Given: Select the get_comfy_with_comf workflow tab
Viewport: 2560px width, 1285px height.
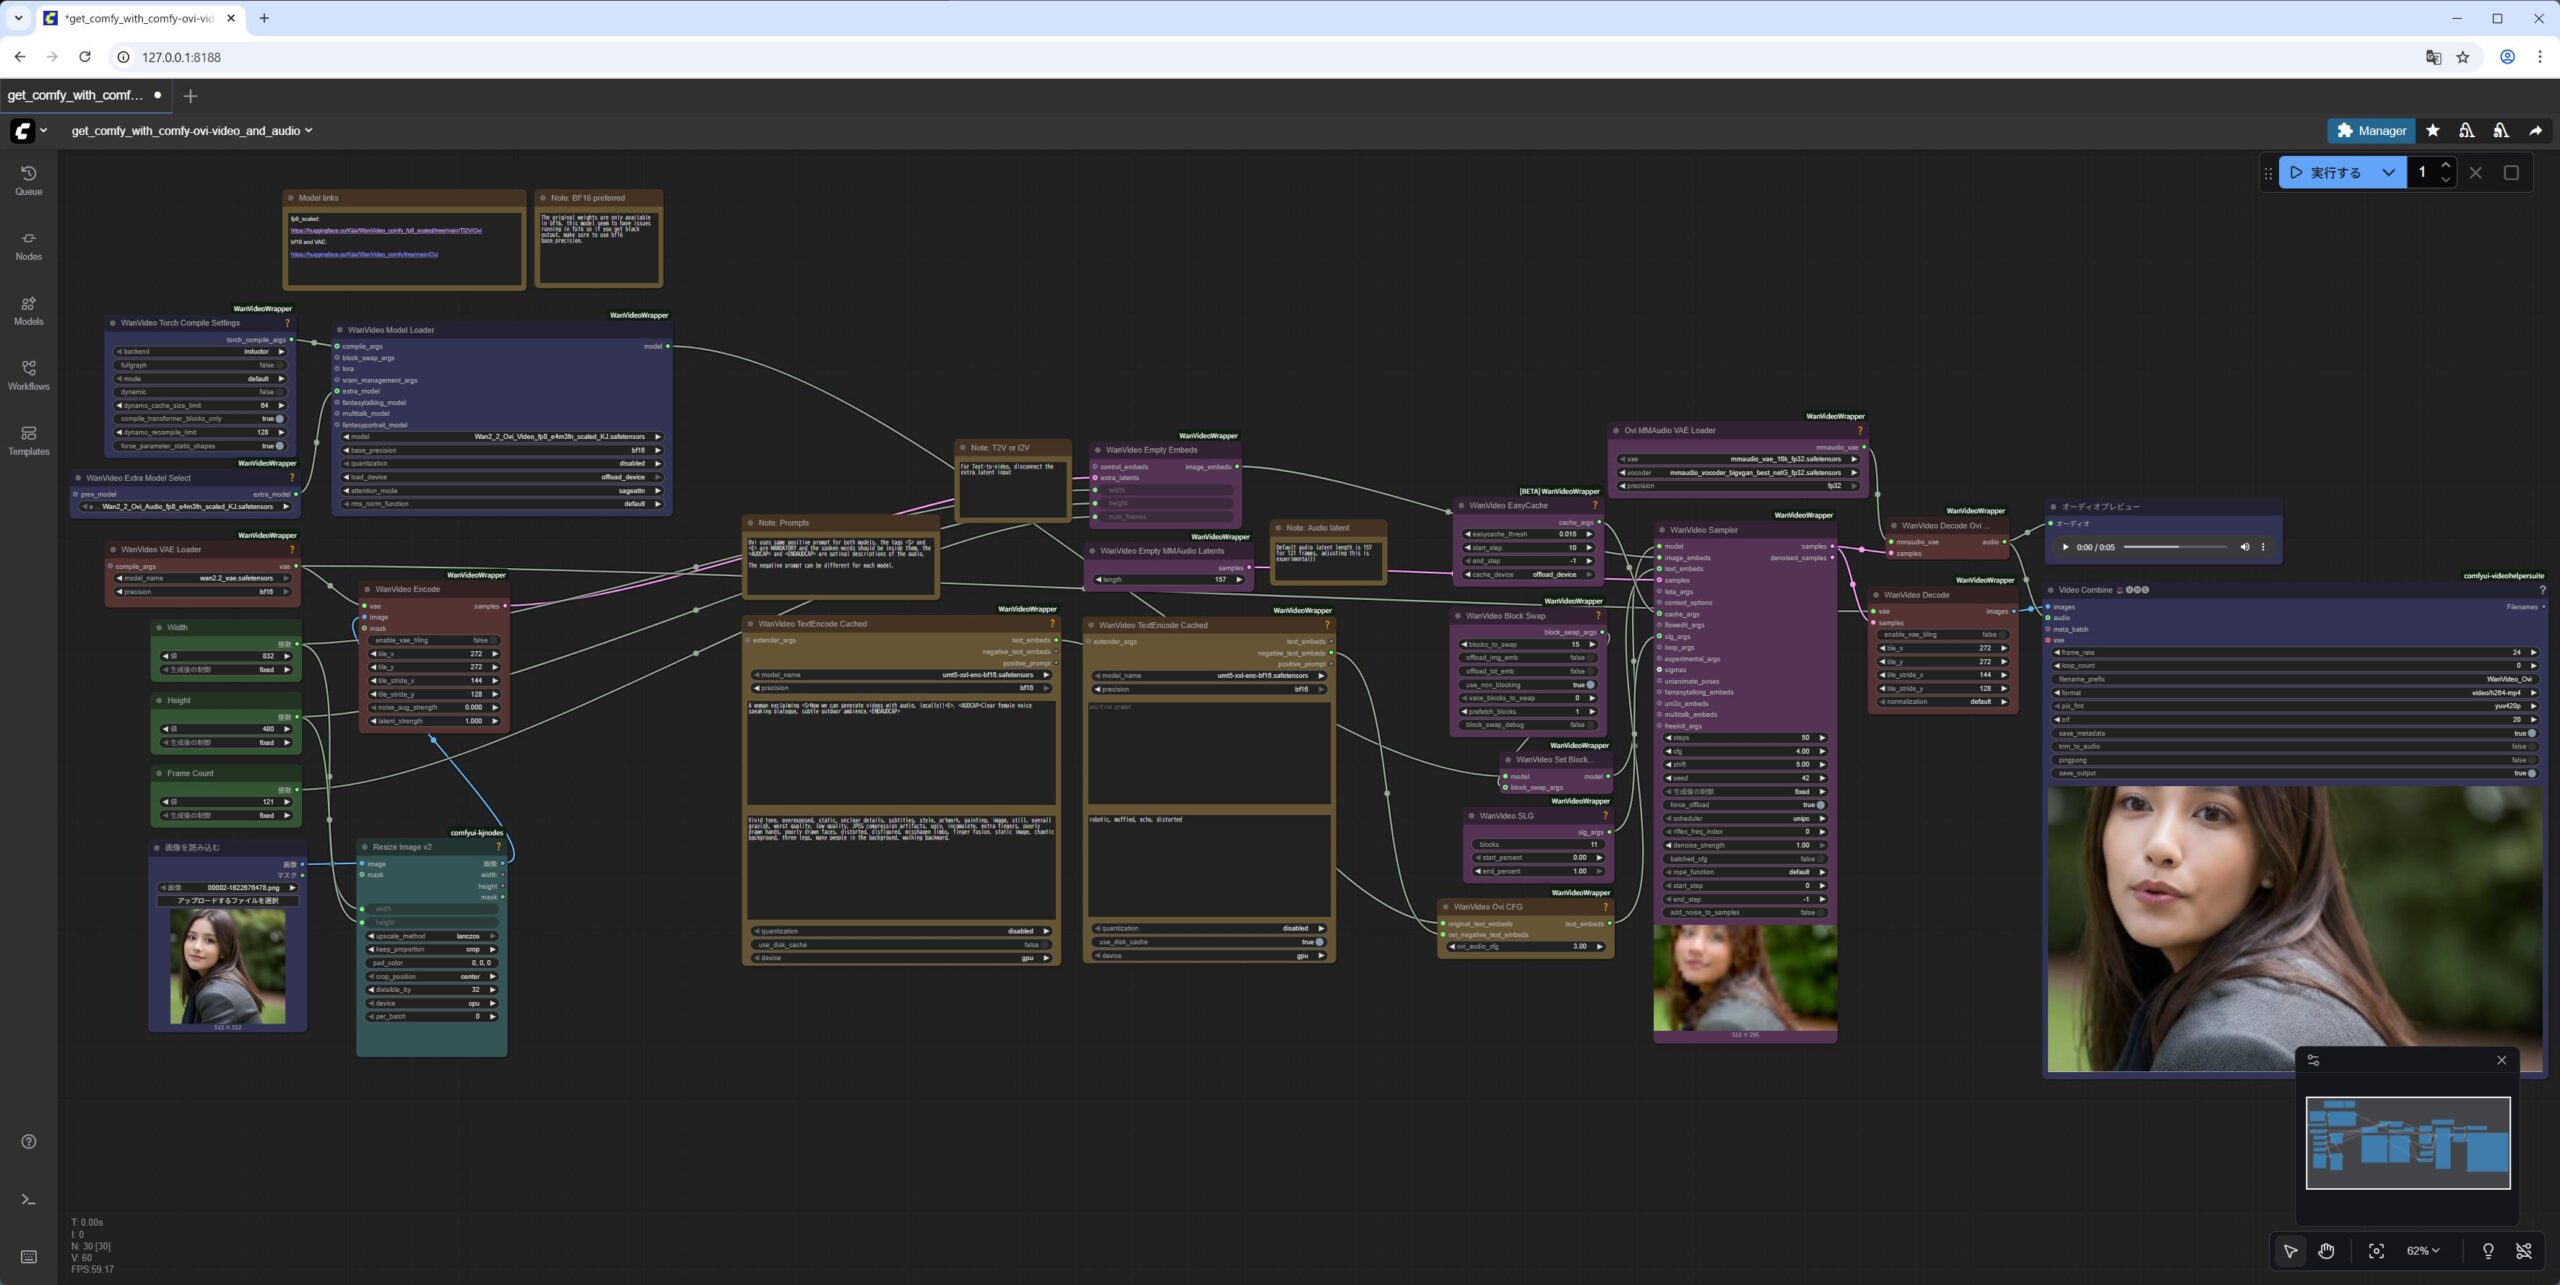Looking at the screenshot, I should coord(76,95).
